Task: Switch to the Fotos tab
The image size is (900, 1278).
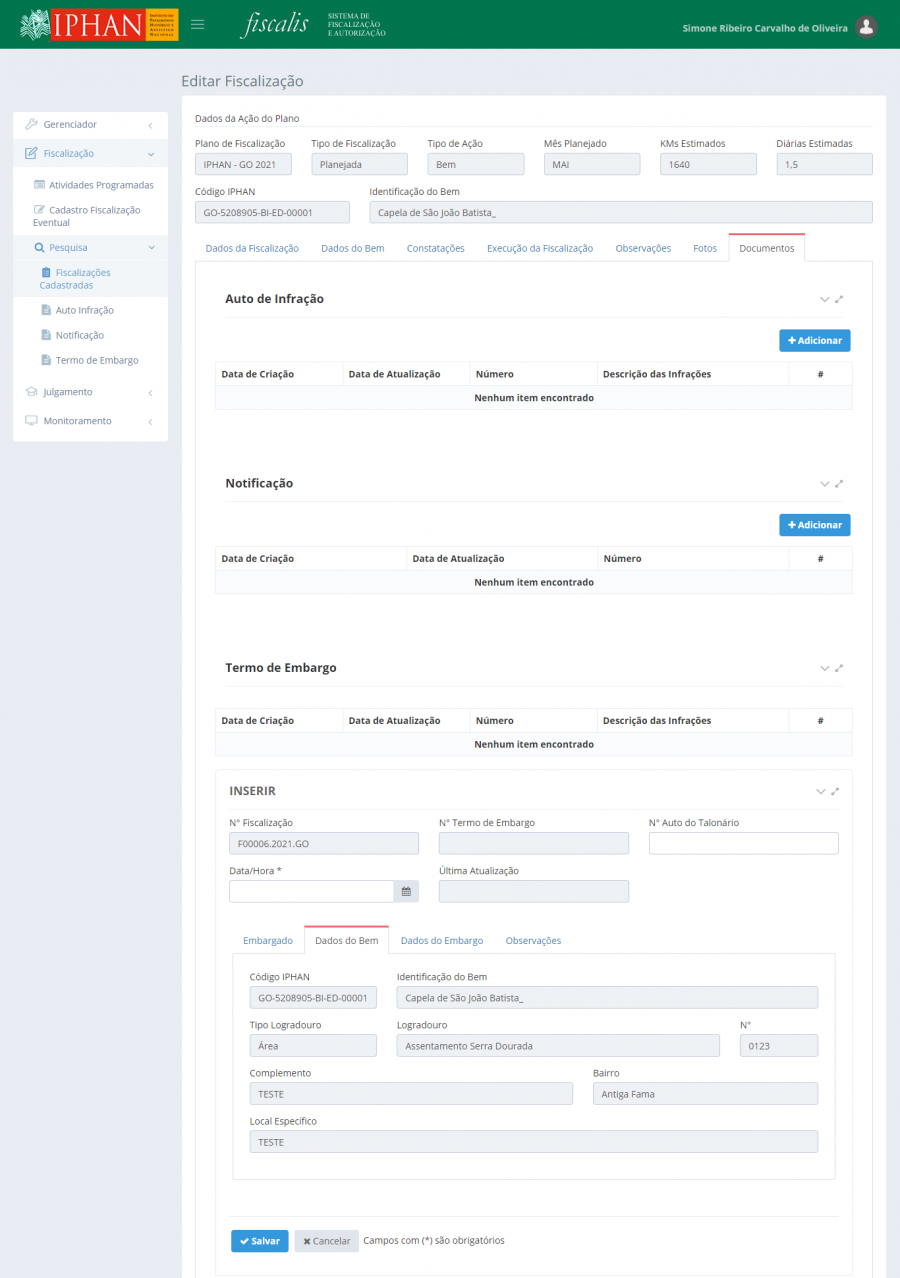Action: pyautogui.click(x=705, y=248)
